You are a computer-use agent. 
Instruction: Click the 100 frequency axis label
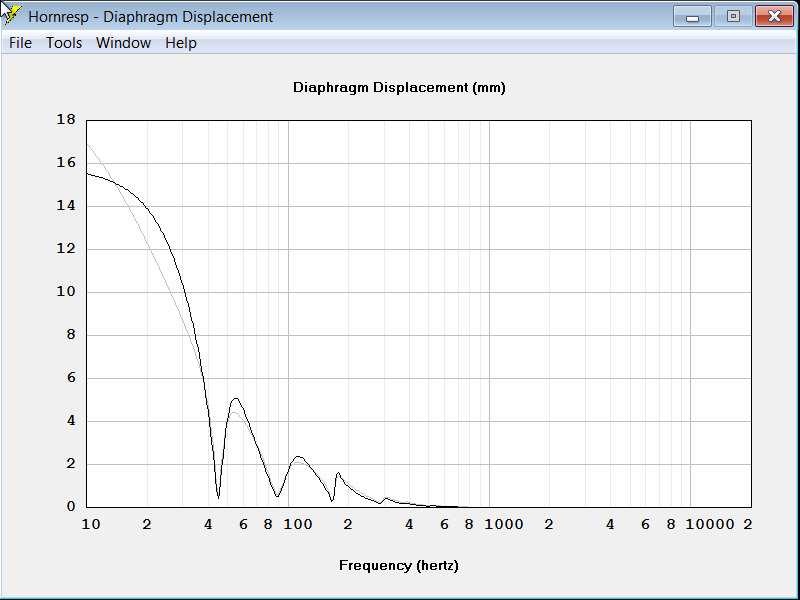tap(298, 524)
